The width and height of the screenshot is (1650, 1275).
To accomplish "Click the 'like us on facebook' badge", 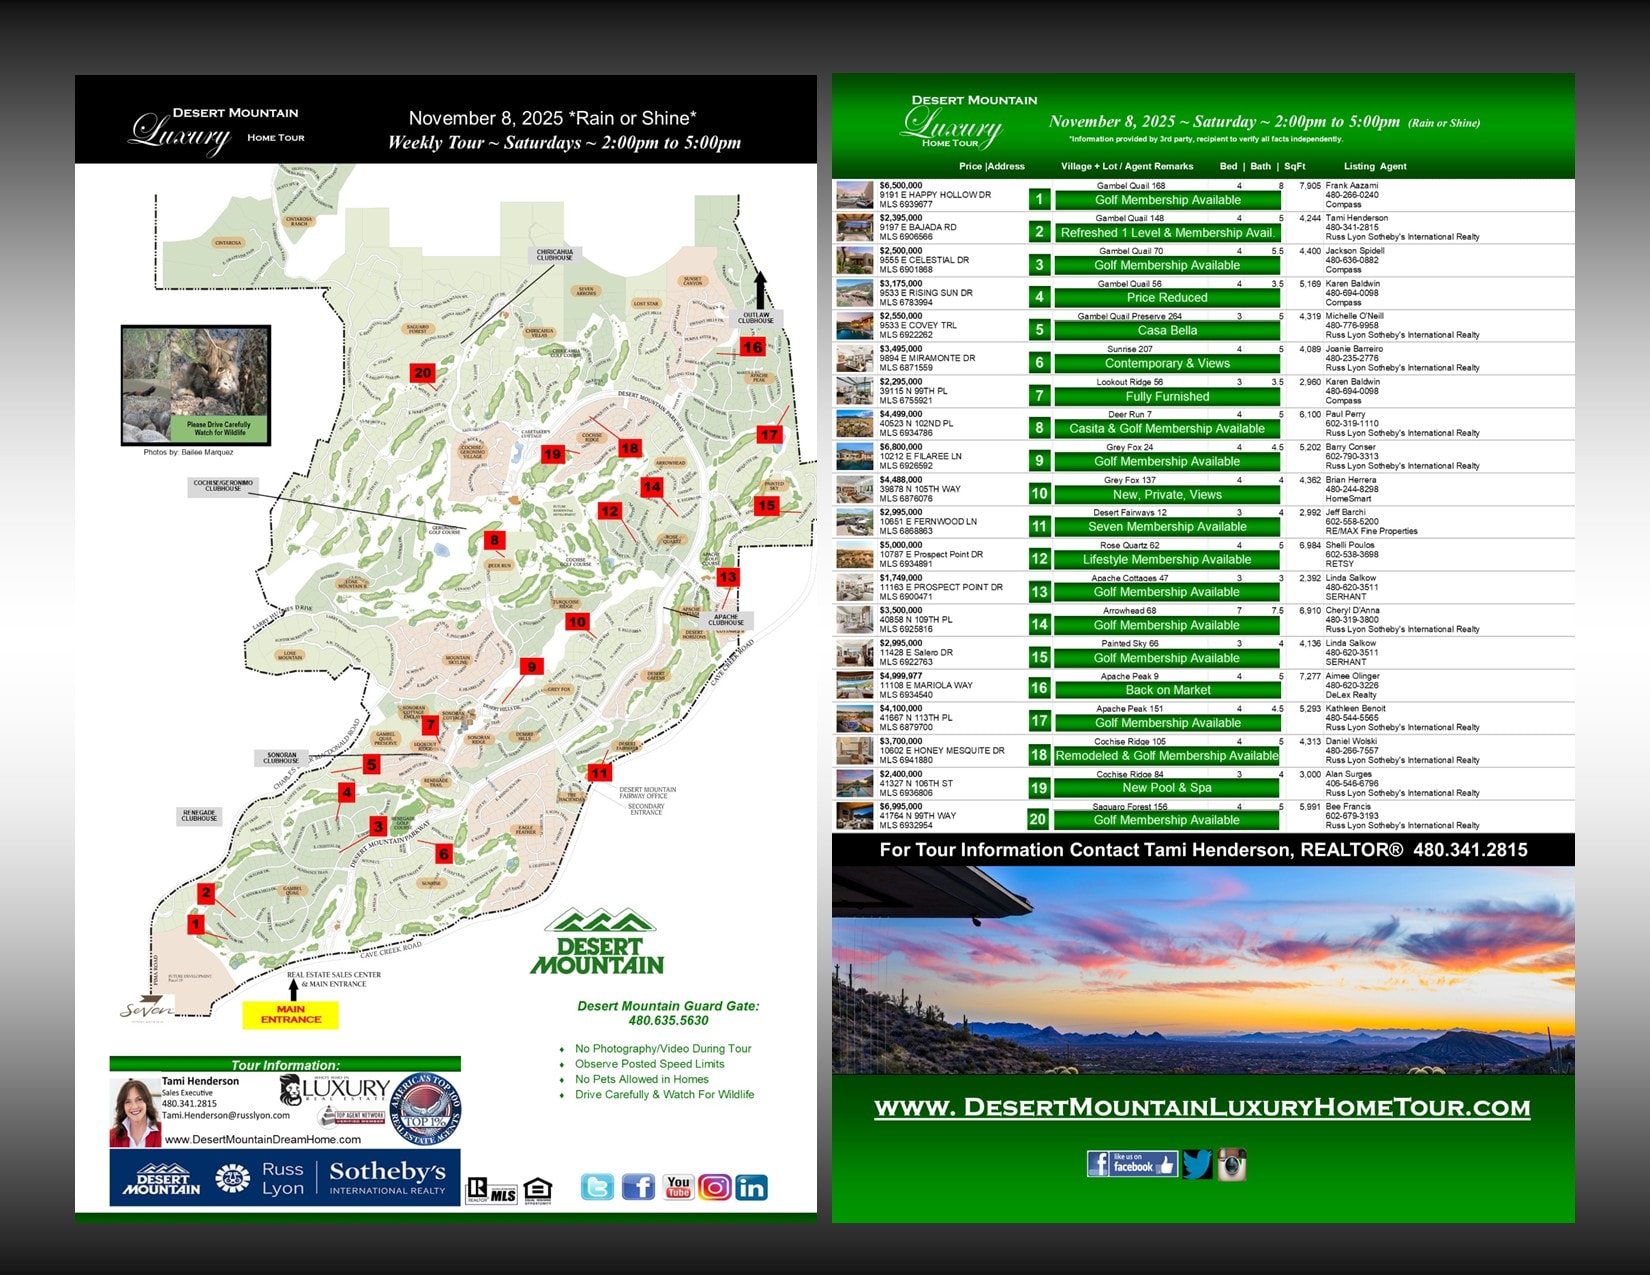I will click(x=1131, y=1164).
